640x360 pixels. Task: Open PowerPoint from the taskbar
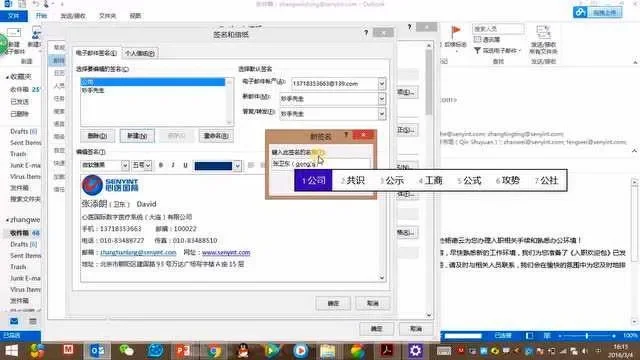[x=184, y=351]
